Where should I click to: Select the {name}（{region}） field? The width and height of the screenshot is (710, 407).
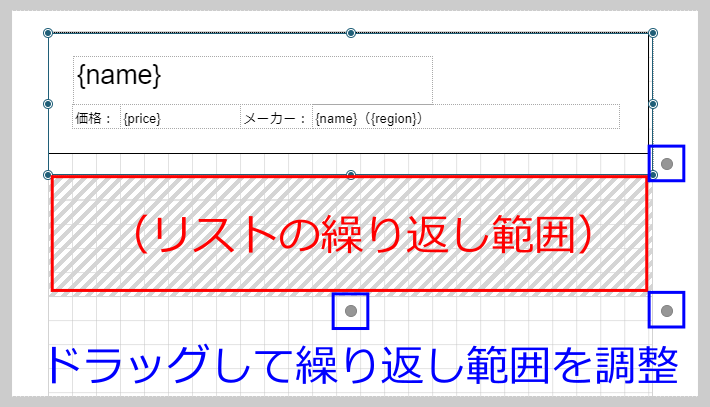(x=466, y=117)
